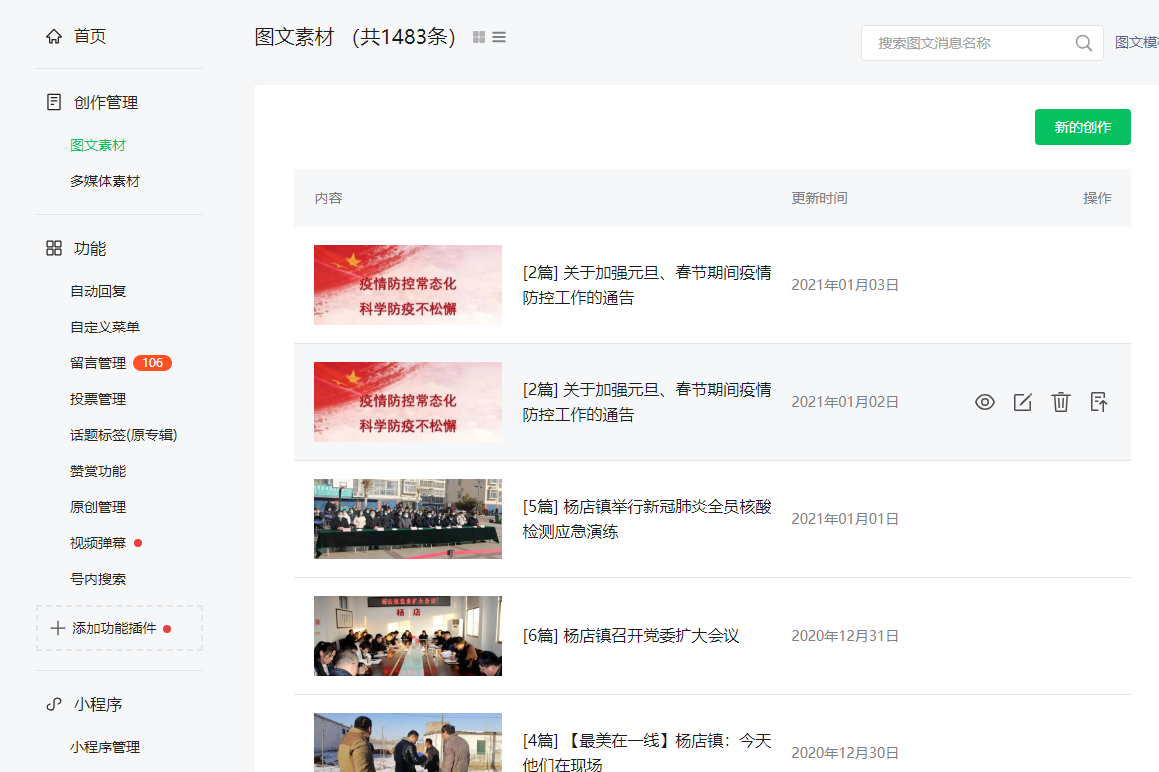Click the 小程序 link icon

click(x=54, y=704)
